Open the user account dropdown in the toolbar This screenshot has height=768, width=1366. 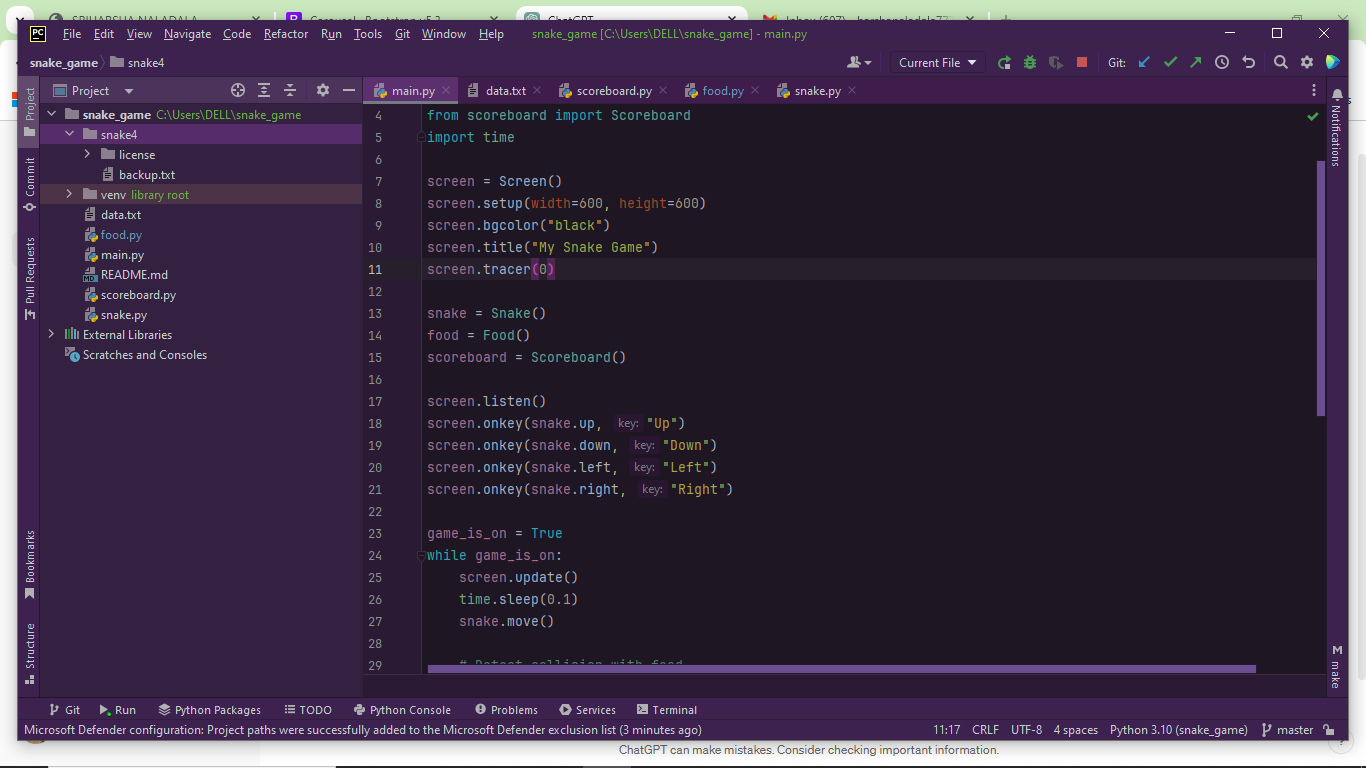(x=859, y=62)
